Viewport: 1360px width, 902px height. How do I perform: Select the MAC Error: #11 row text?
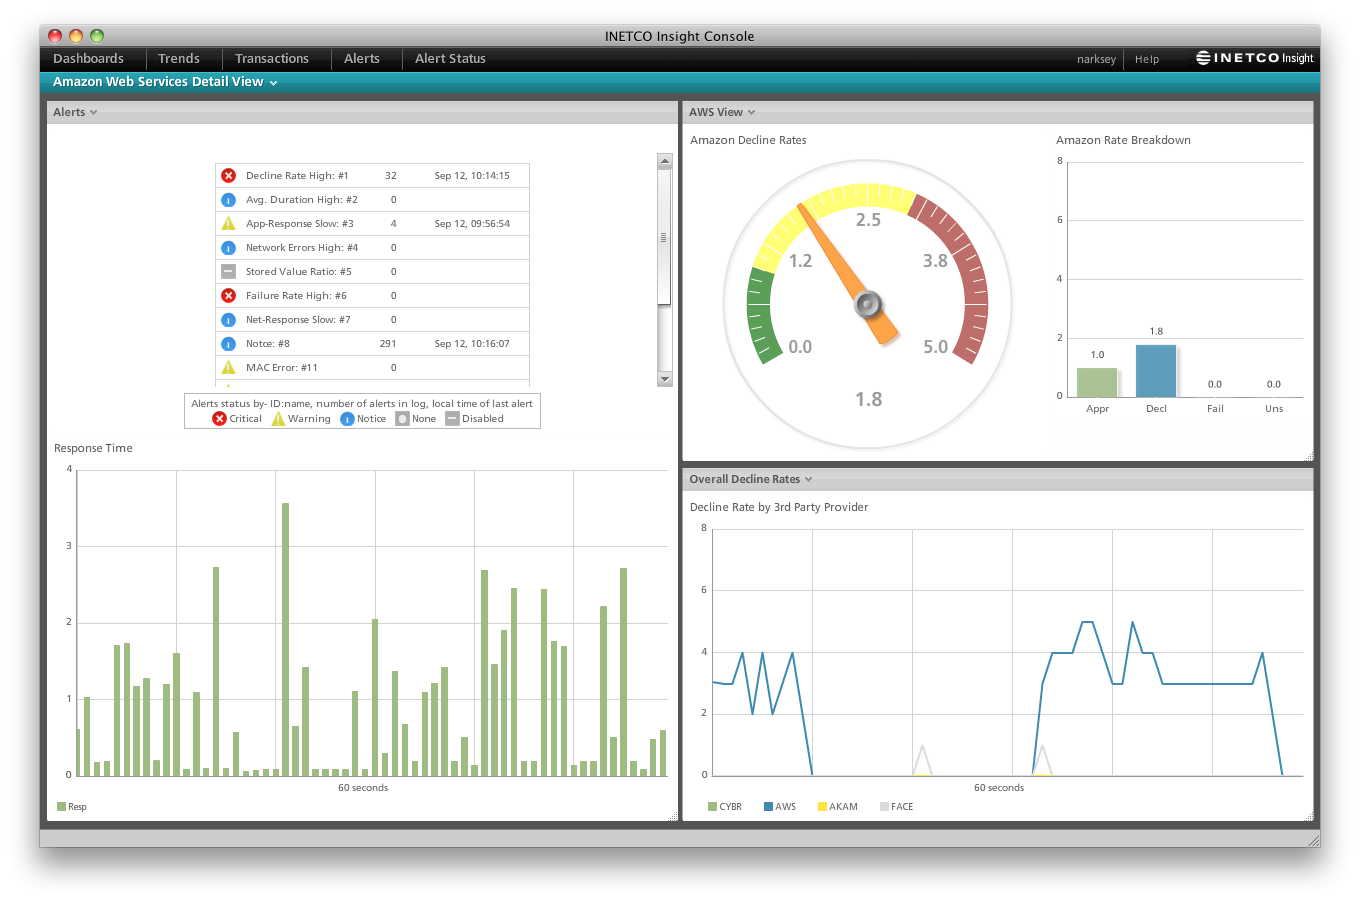[281, 367]
